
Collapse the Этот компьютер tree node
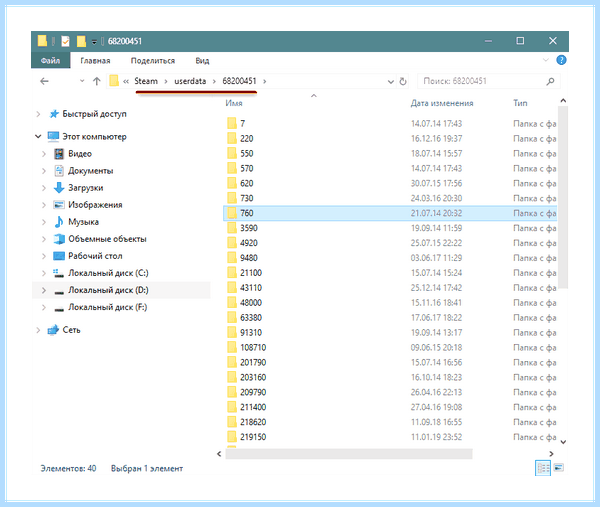click(38, 136)
